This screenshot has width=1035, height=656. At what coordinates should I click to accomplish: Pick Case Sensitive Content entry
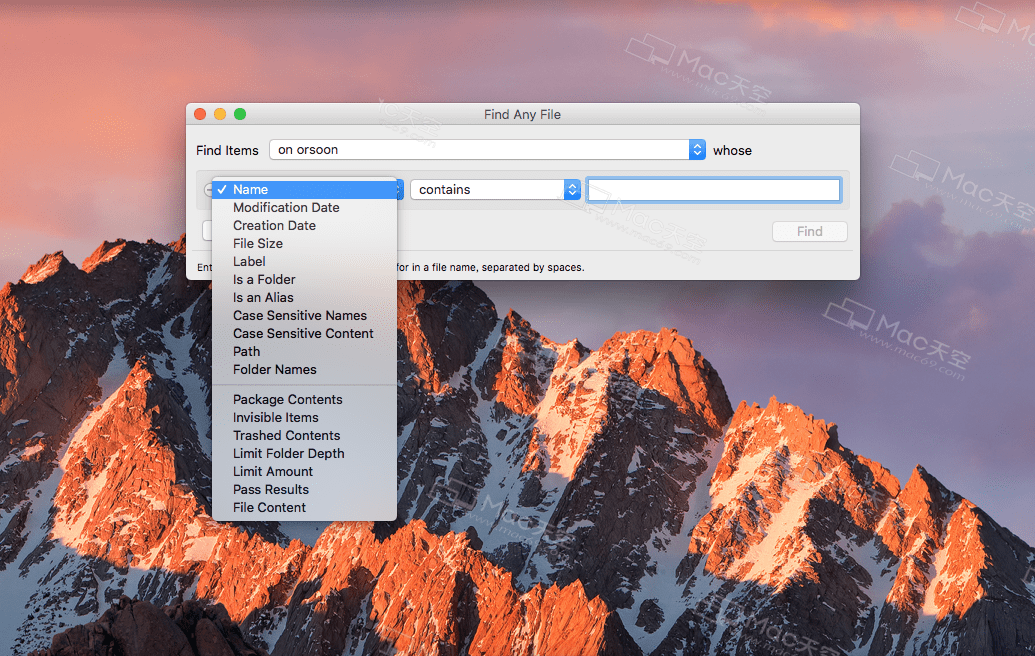point(304,334)
